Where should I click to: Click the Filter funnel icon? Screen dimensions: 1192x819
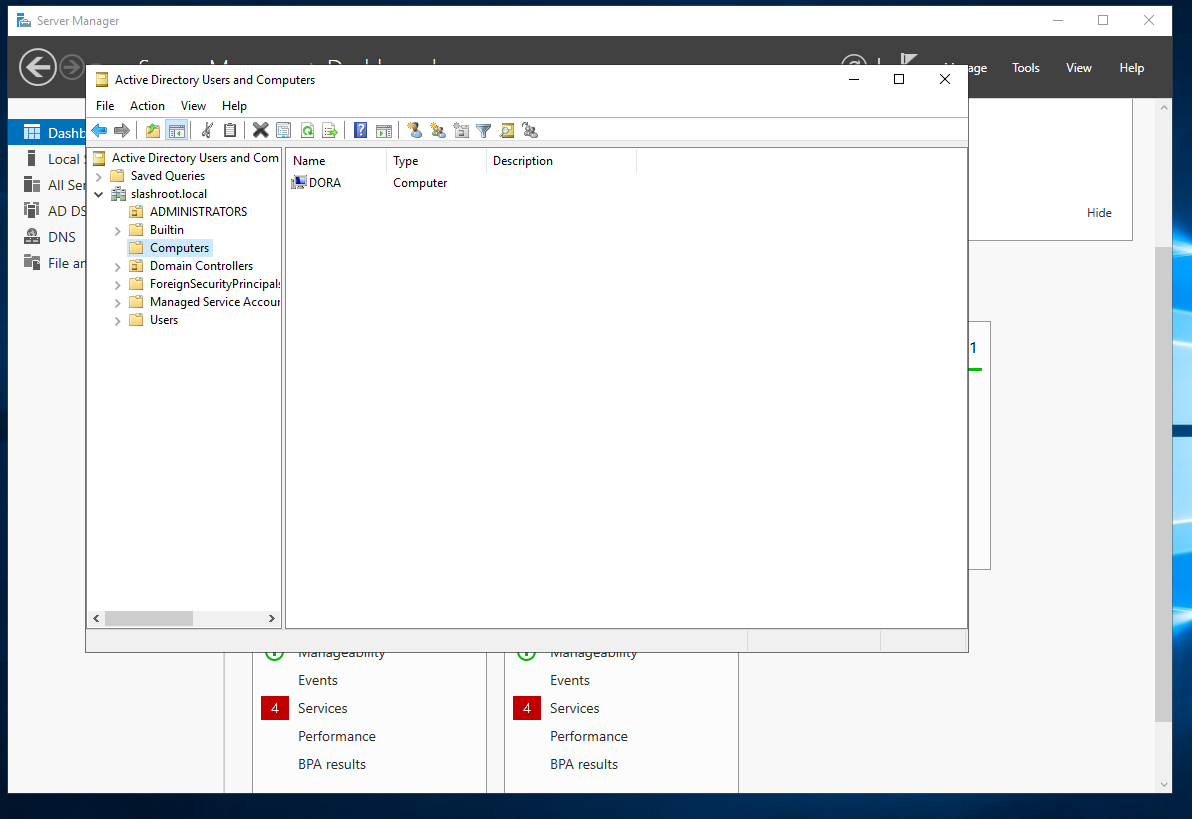click(484, 130)
